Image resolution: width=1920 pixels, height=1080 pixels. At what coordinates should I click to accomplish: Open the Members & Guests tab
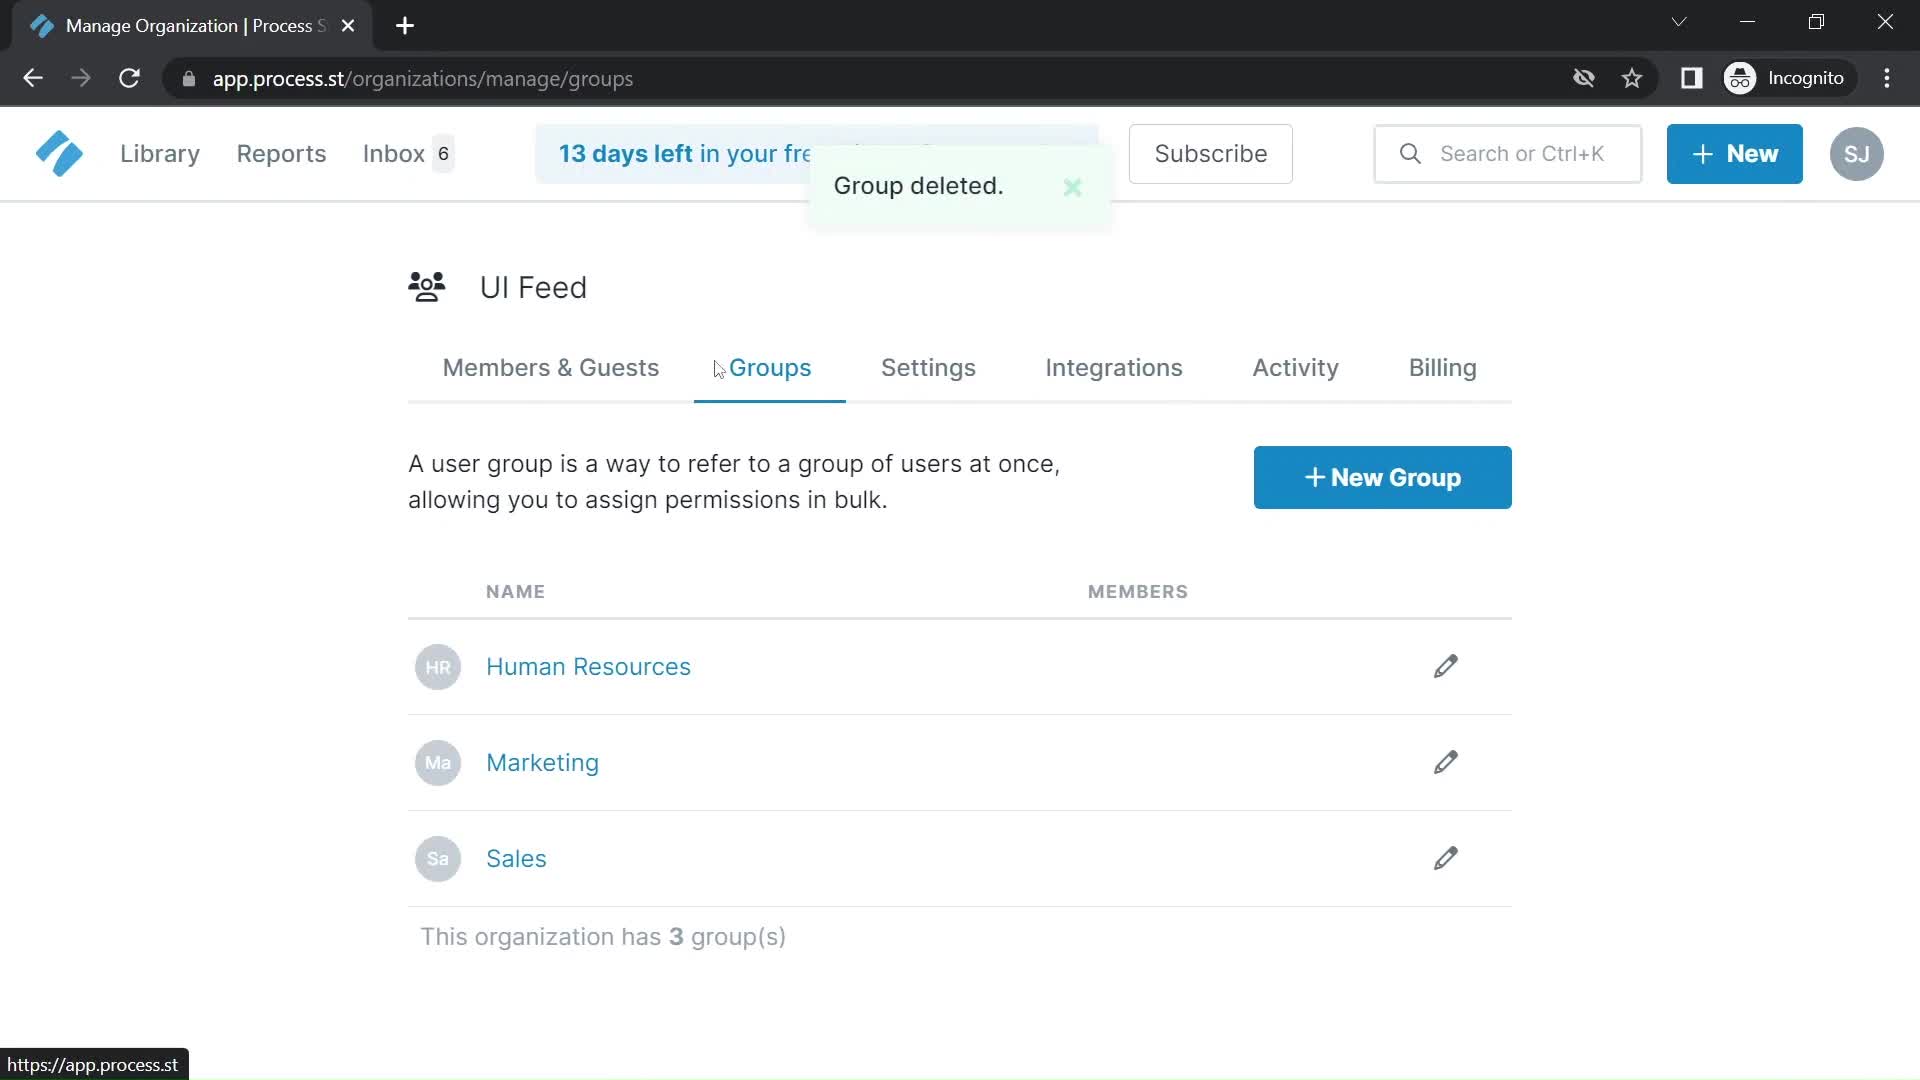point(550,368)
